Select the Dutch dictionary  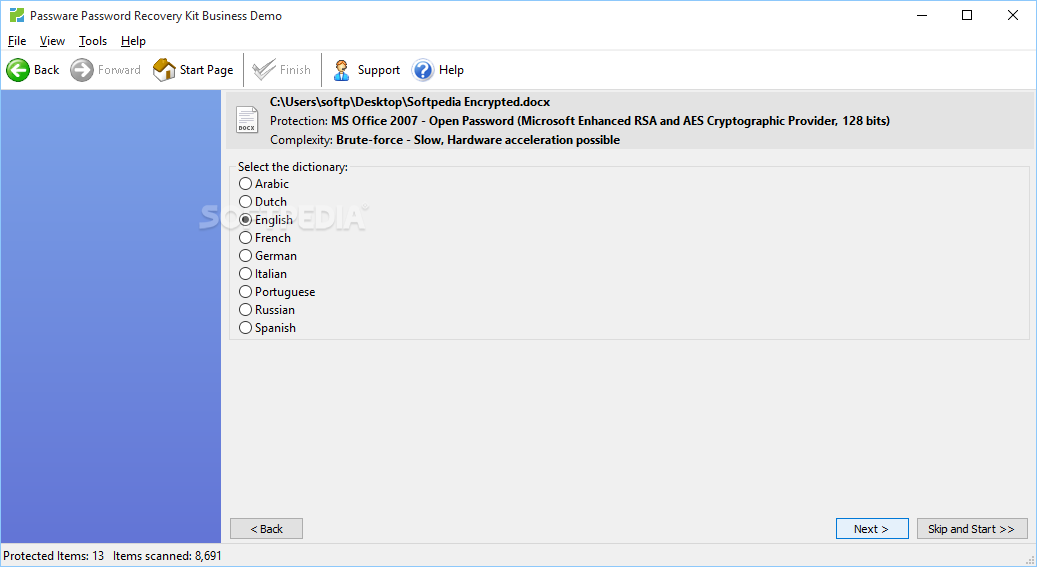[x=263, y=202]
